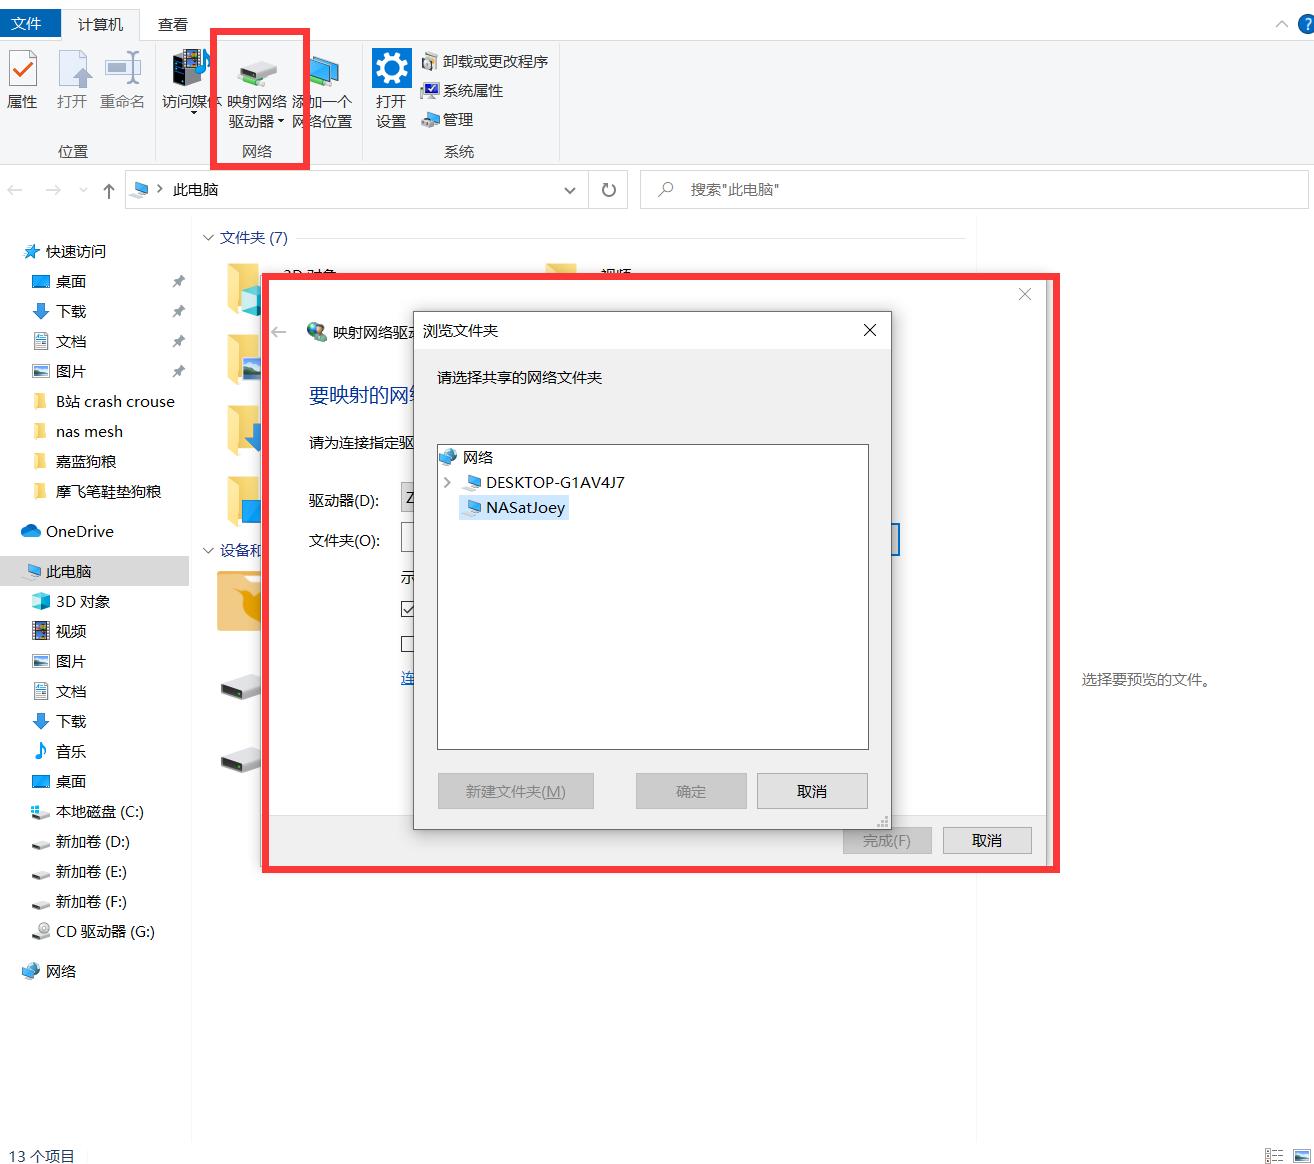Screen dimensions: 1314x1164
Task: Click 管理 in the ribbon
Action: click(x=447, y=119)
